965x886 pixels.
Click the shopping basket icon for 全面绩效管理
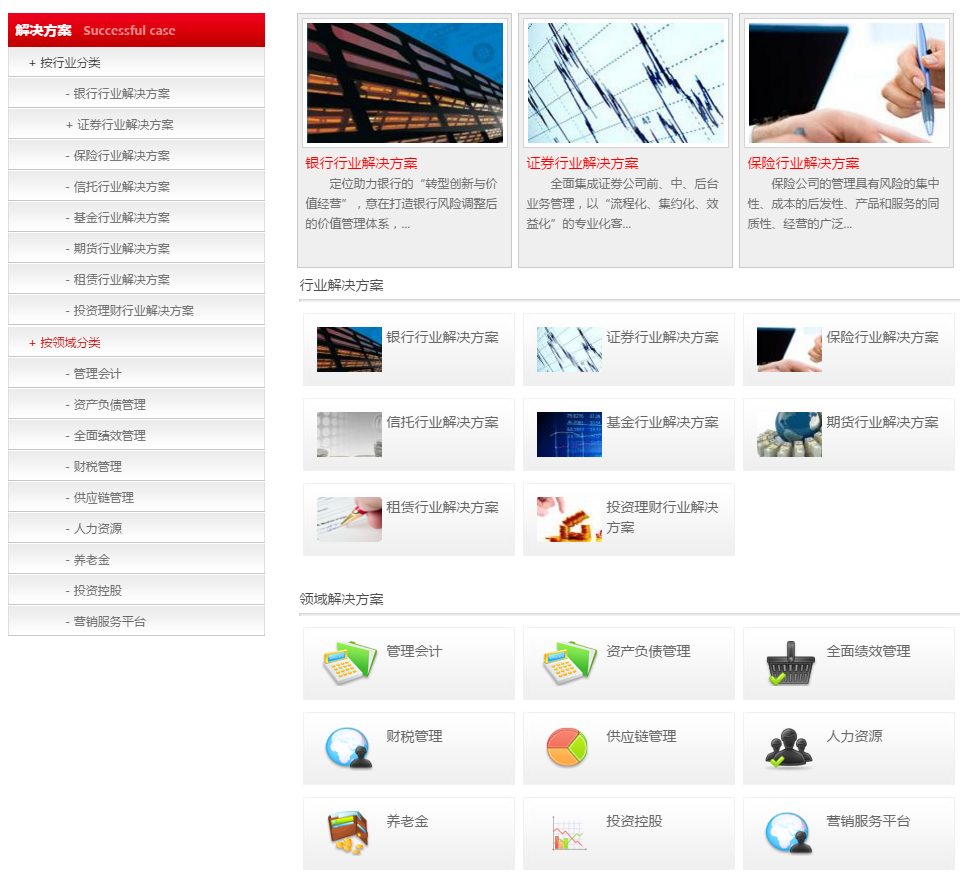click(790, 663)
